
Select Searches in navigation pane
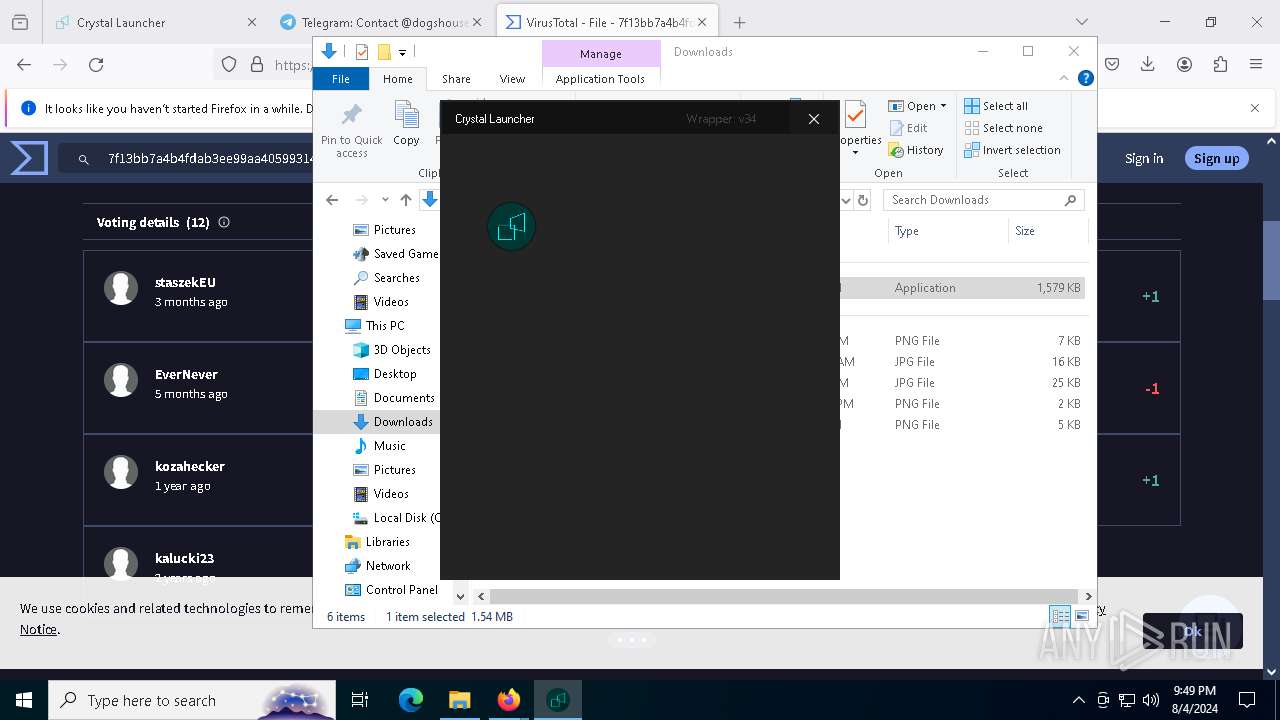pyautogui.click(x=386, y=278)
